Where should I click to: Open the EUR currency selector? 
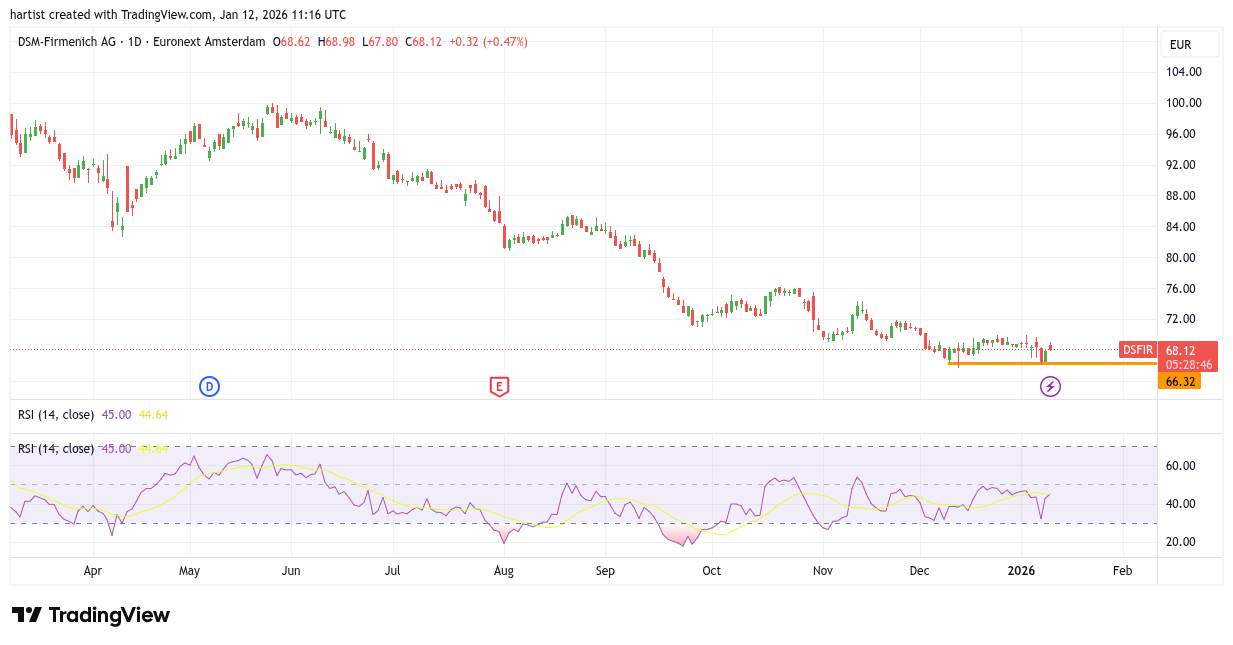pos(1188,44)
